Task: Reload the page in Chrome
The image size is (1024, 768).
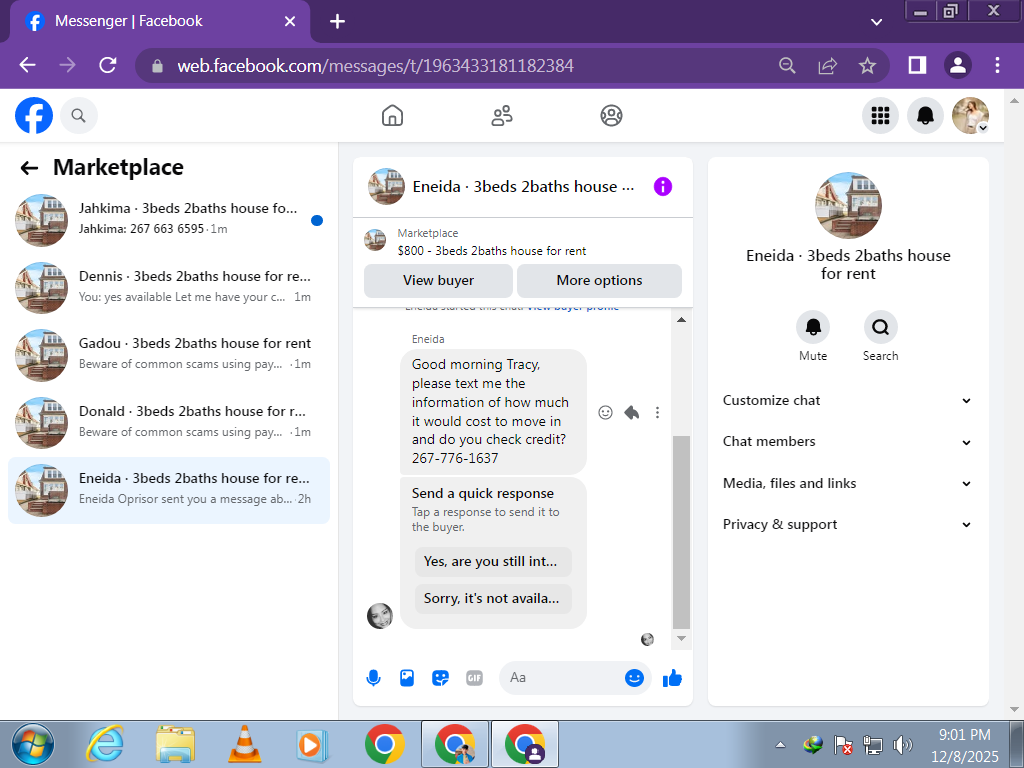Action: tap(108, 65)
